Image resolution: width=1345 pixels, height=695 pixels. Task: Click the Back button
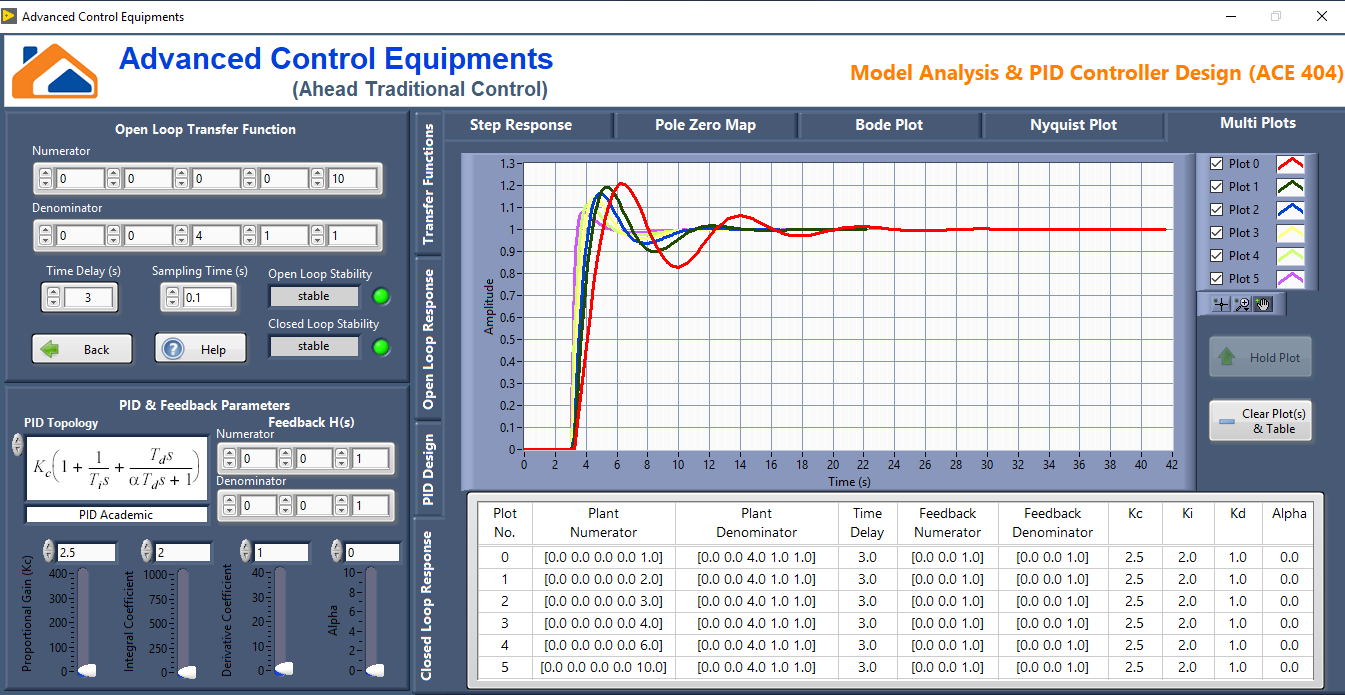[83, 349]
